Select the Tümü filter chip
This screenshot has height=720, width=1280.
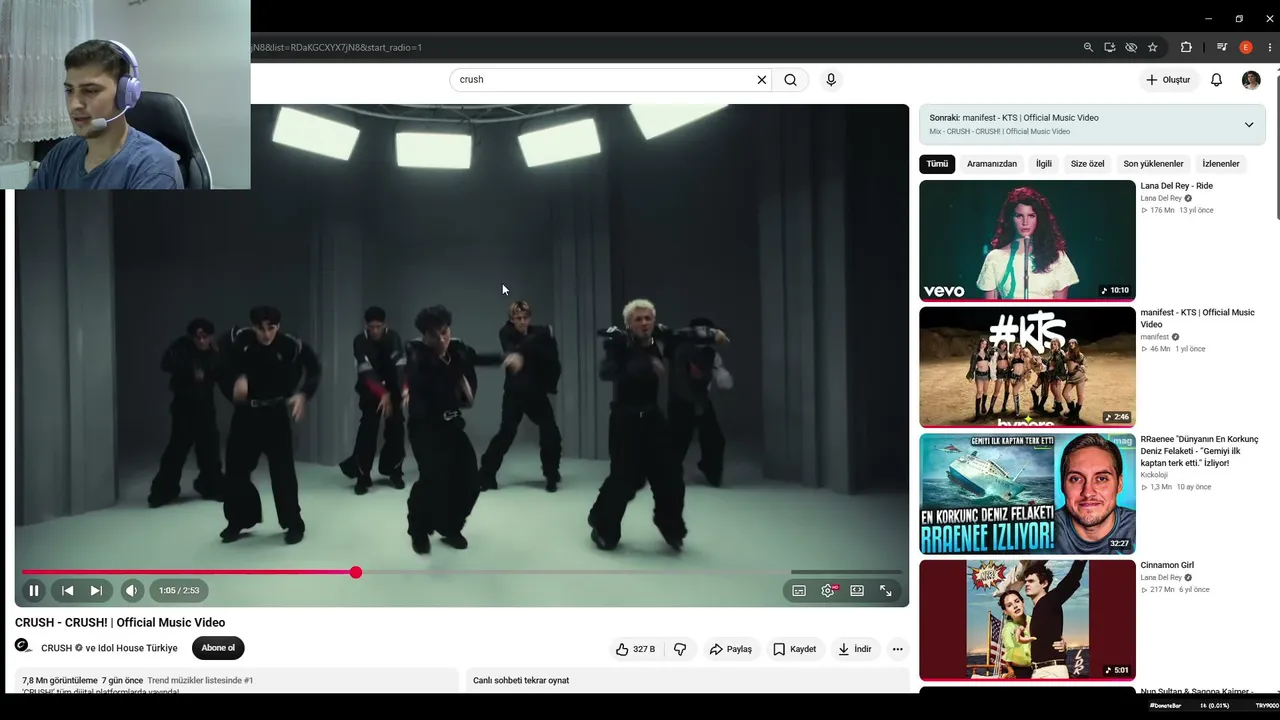pos(937,164)
